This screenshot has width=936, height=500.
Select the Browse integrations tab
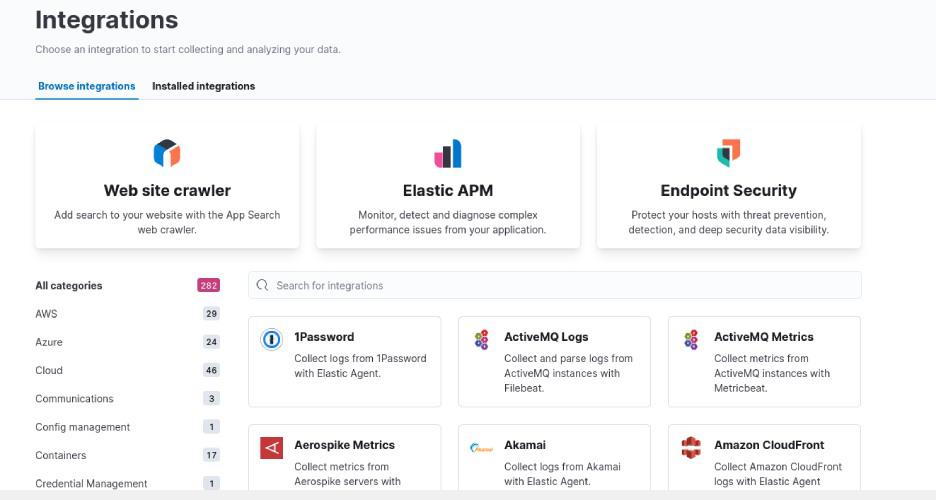pyautogui.click(x=87, y=86)
